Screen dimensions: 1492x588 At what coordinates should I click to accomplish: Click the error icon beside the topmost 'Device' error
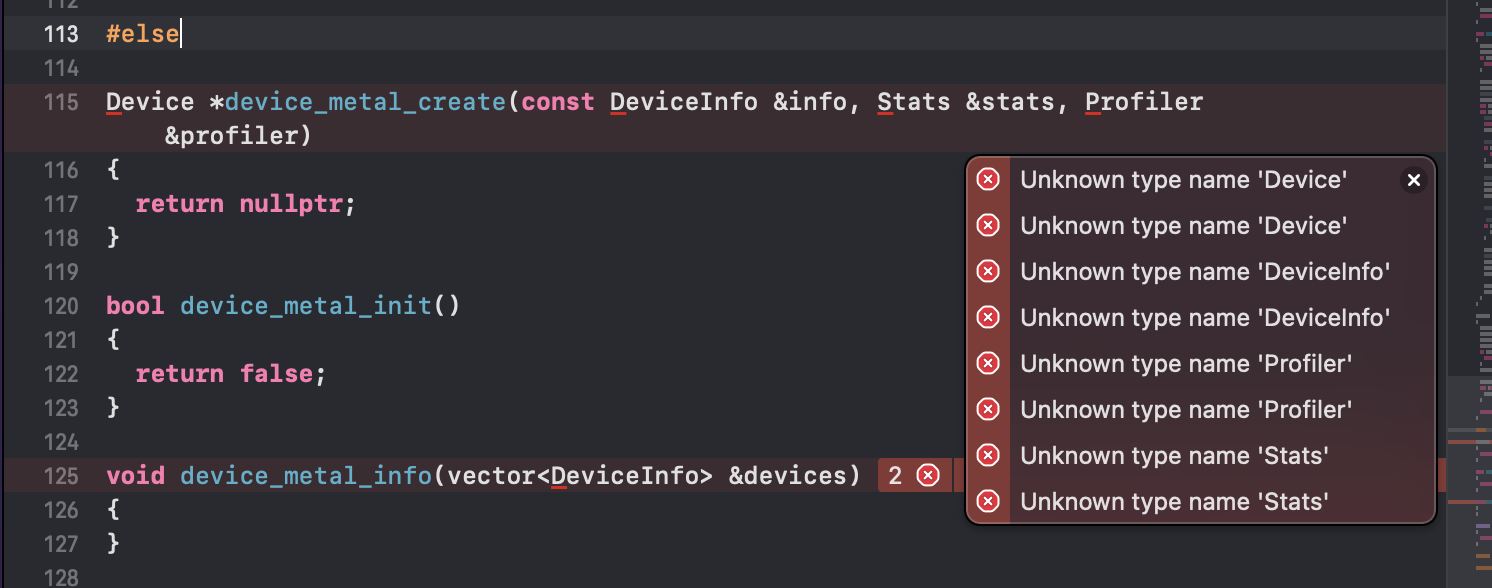[988, 180]
